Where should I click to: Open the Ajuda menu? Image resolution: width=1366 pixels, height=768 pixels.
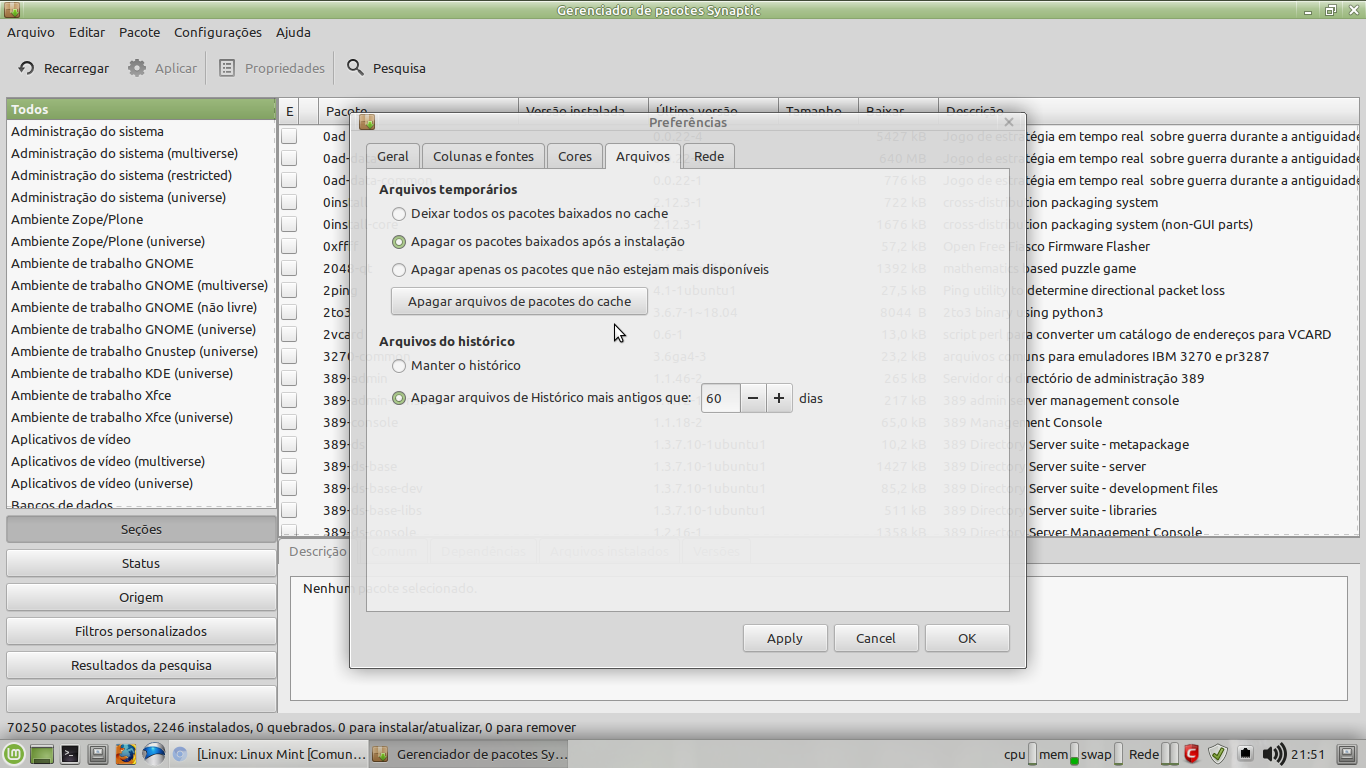[x=293, y=32]
